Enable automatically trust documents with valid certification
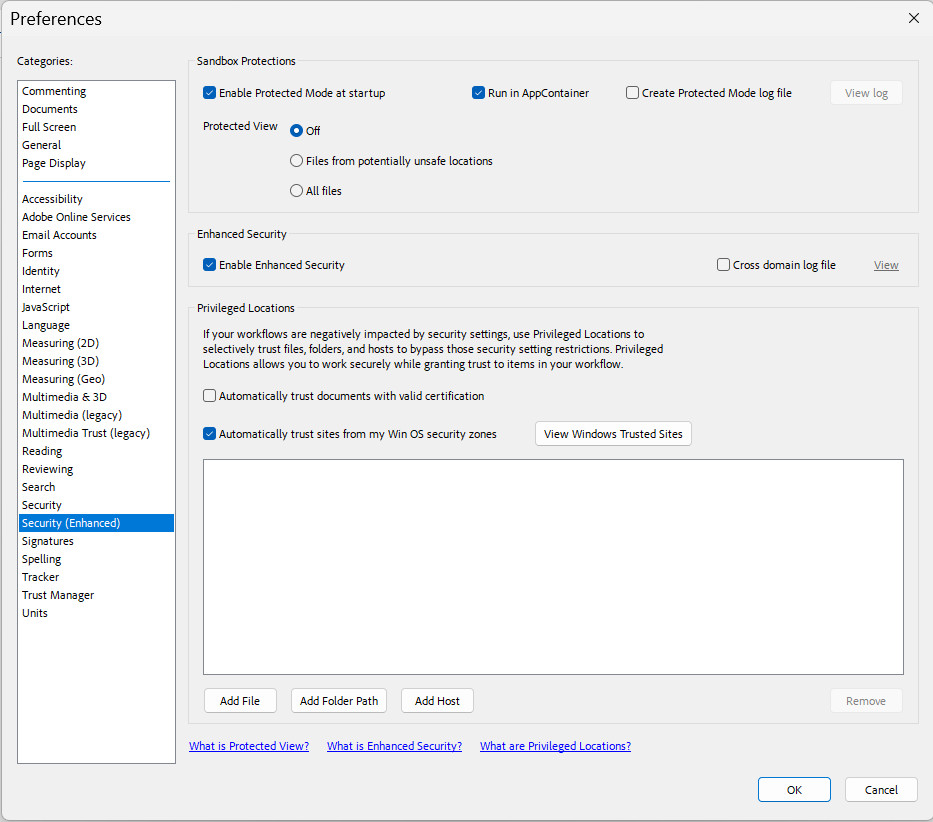The height and width of the screenshot is (822, 933). click(210, 396)
